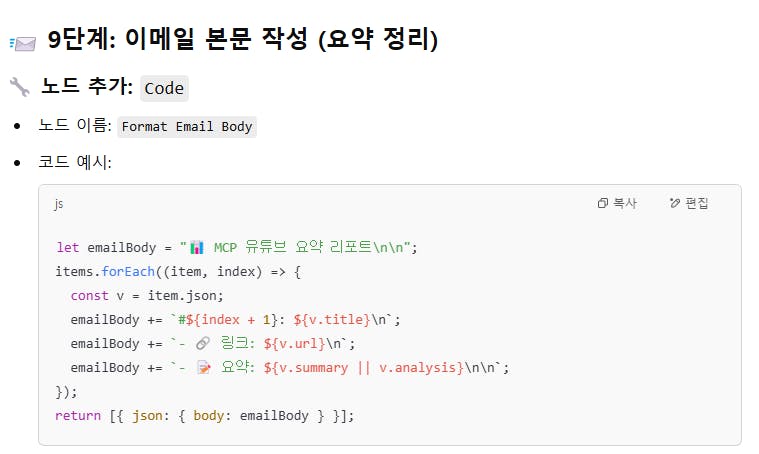The height and width of the screenshot is (454, 759).
Task: Click the return statement line
Action: (x=205, y=415)
